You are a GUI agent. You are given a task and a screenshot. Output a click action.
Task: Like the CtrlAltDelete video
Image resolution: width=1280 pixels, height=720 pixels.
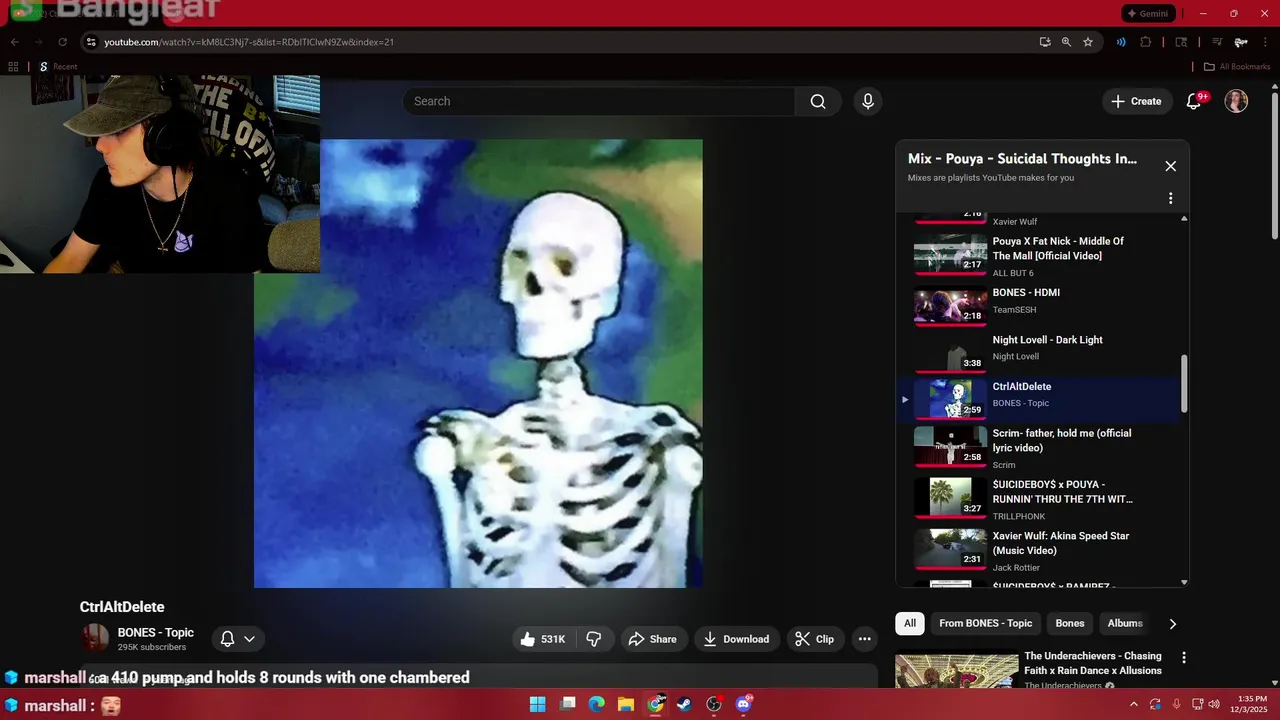(542, 639)
